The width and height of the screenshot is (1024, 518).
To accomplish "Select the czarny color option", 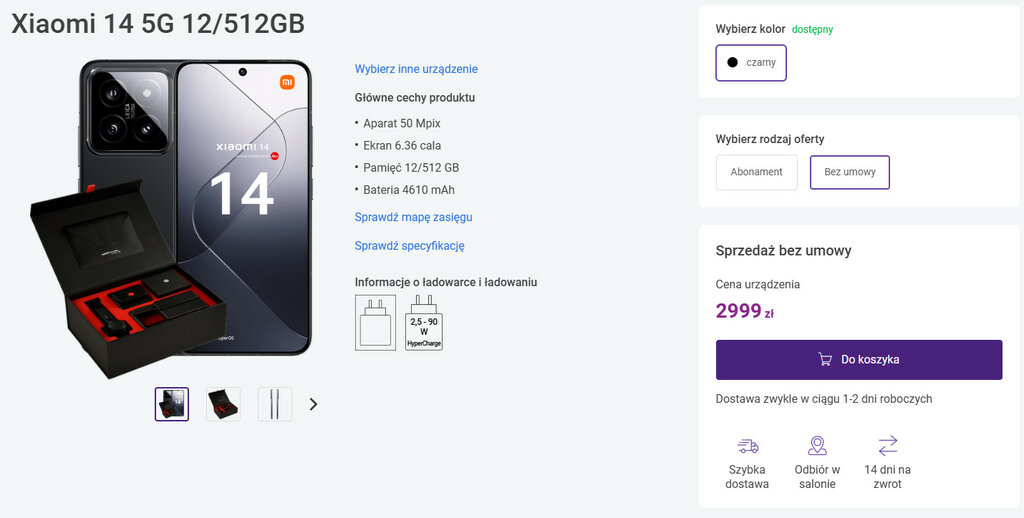I will click(x=751, y=63).
